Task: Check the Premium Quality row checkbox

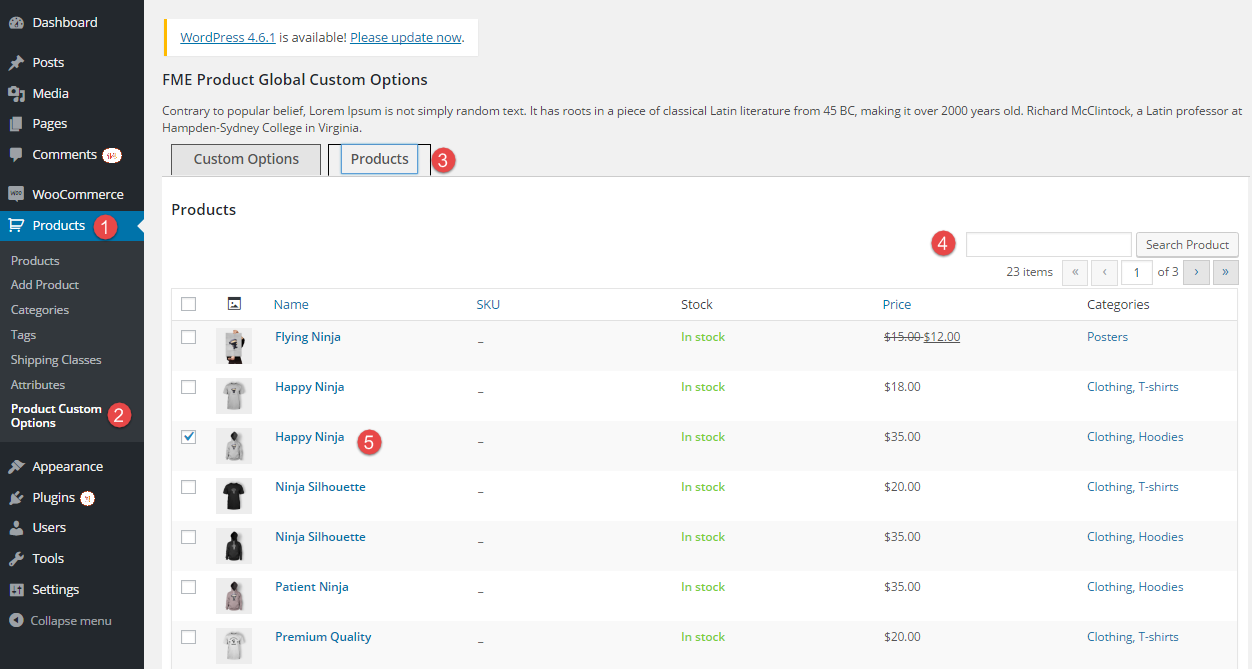Action: (188, 637)
